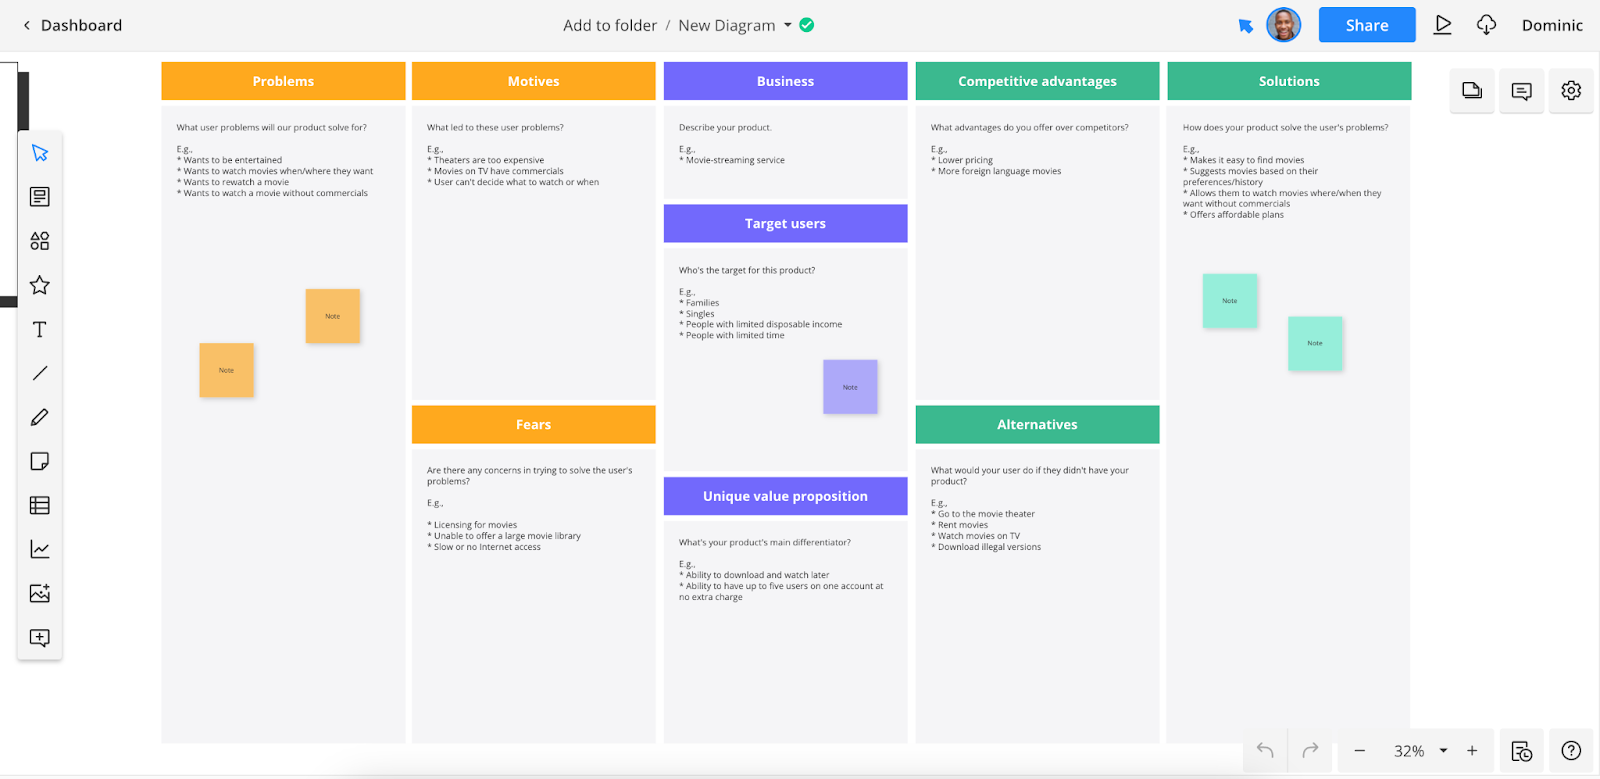
Task: Open the zoom level dropdown arrow
Action: (x=1443, y=751)
